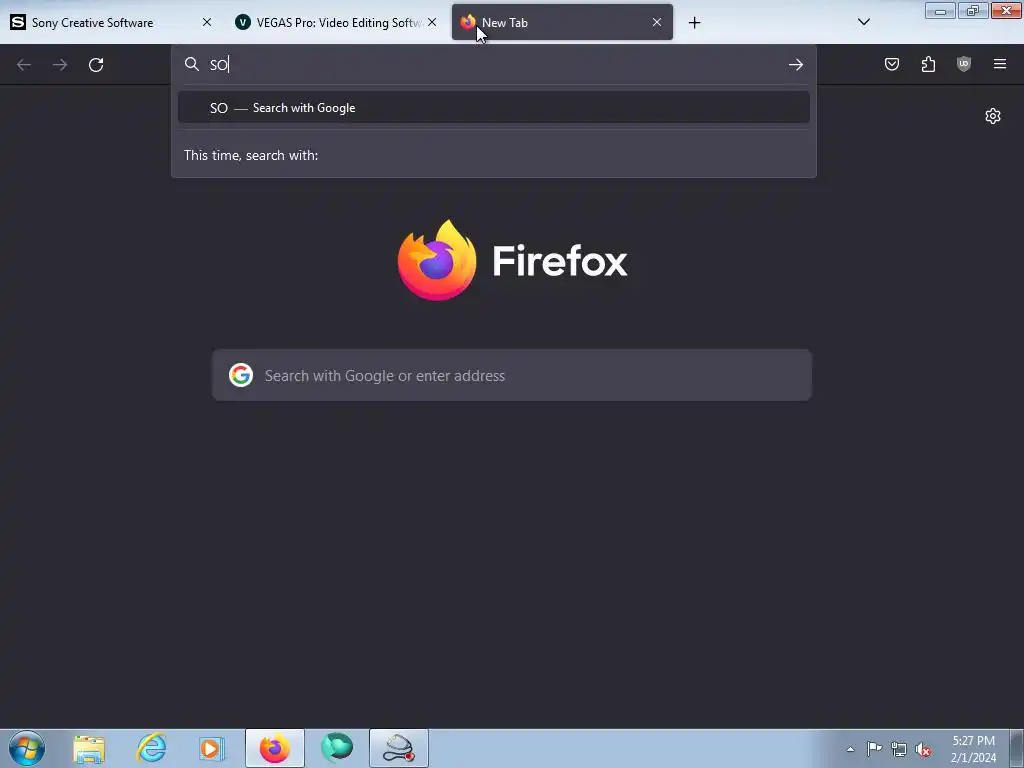Click the address bar magnifier icon
The width and height of the screenshot is (1024, 768).
(x=191, y=64)
